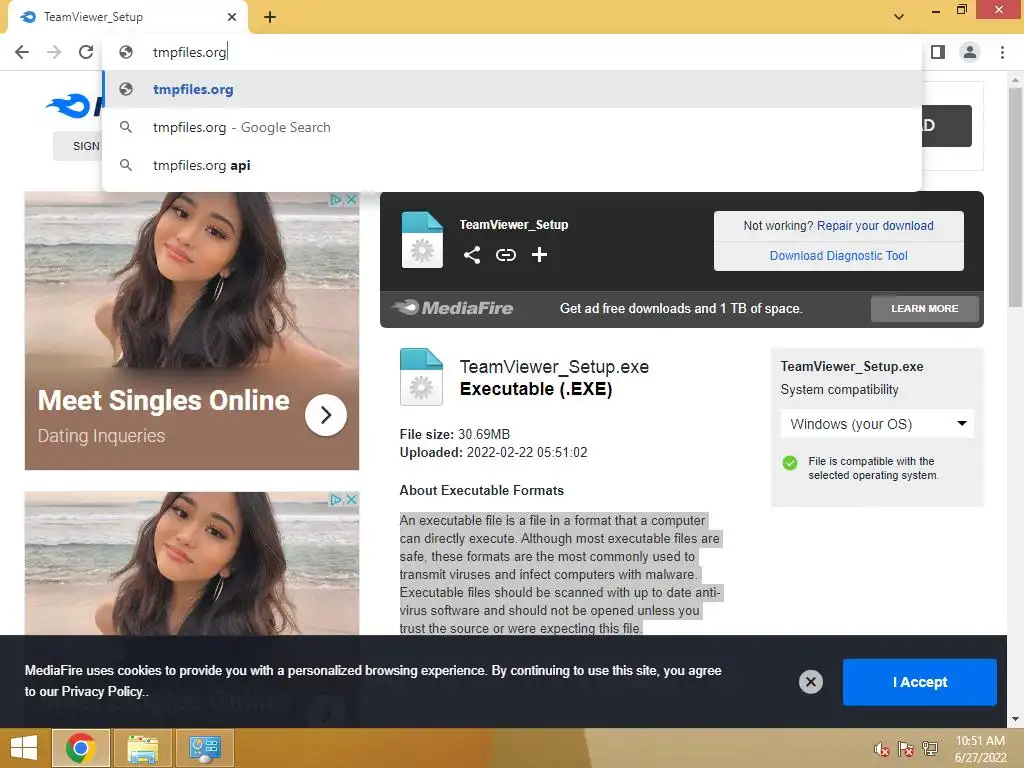Click the page vertical scrollbar thumb
Screen dimensions: 1024x768
click(x=1015, y=196)
